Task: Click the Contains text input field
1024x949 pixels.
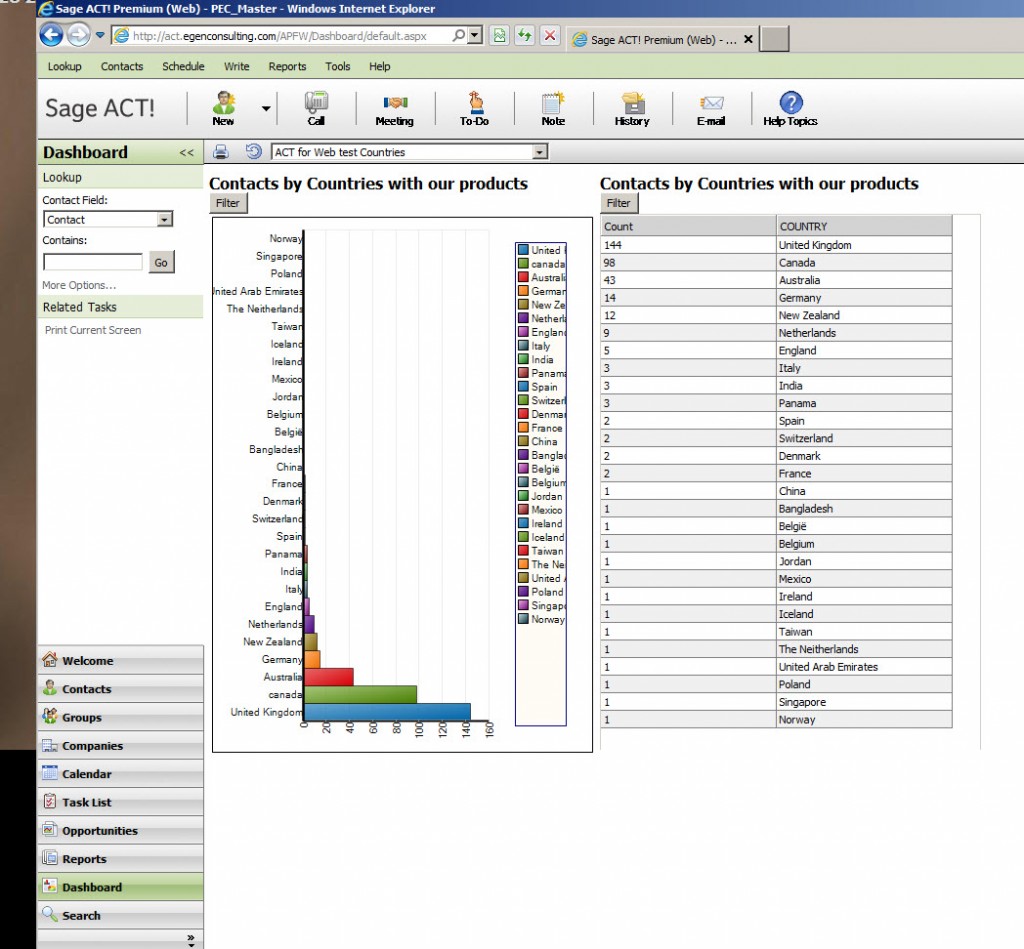Action: tap(93, 262)
